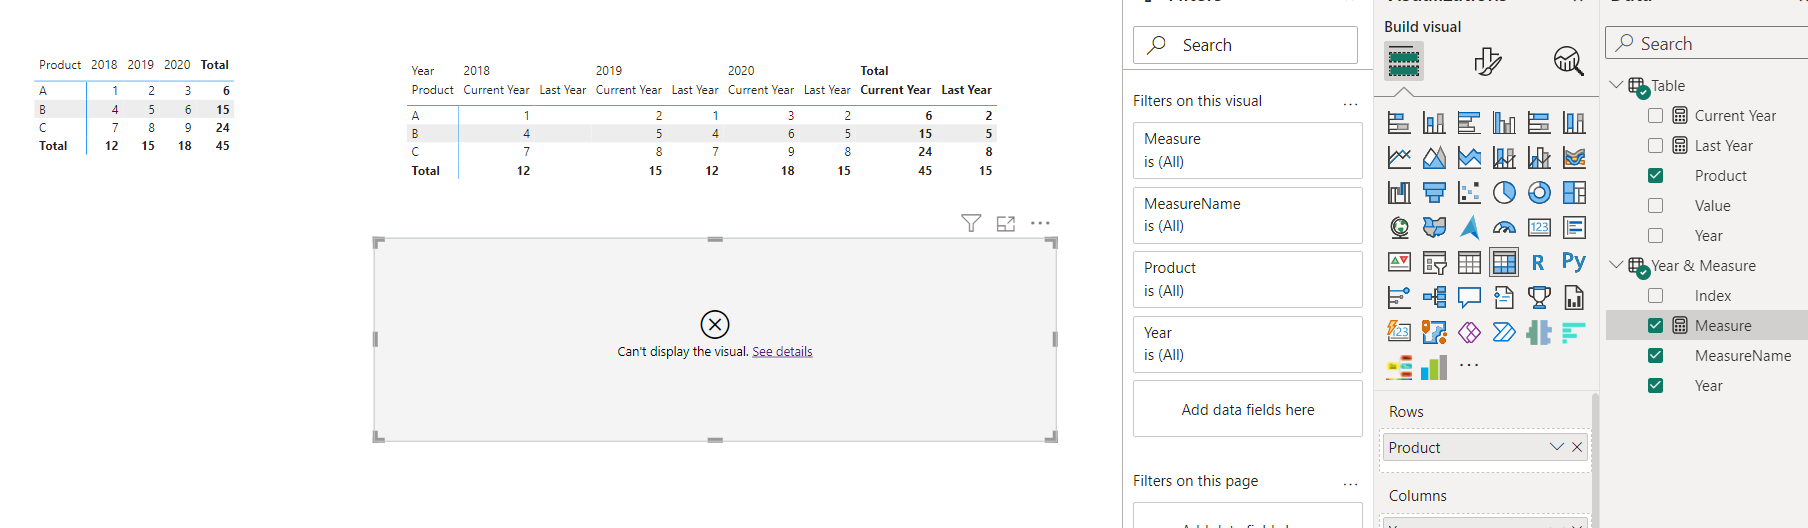The image size is (1808, 528).
Task: Select the R script visual
Action: (x=1539, y=263)
